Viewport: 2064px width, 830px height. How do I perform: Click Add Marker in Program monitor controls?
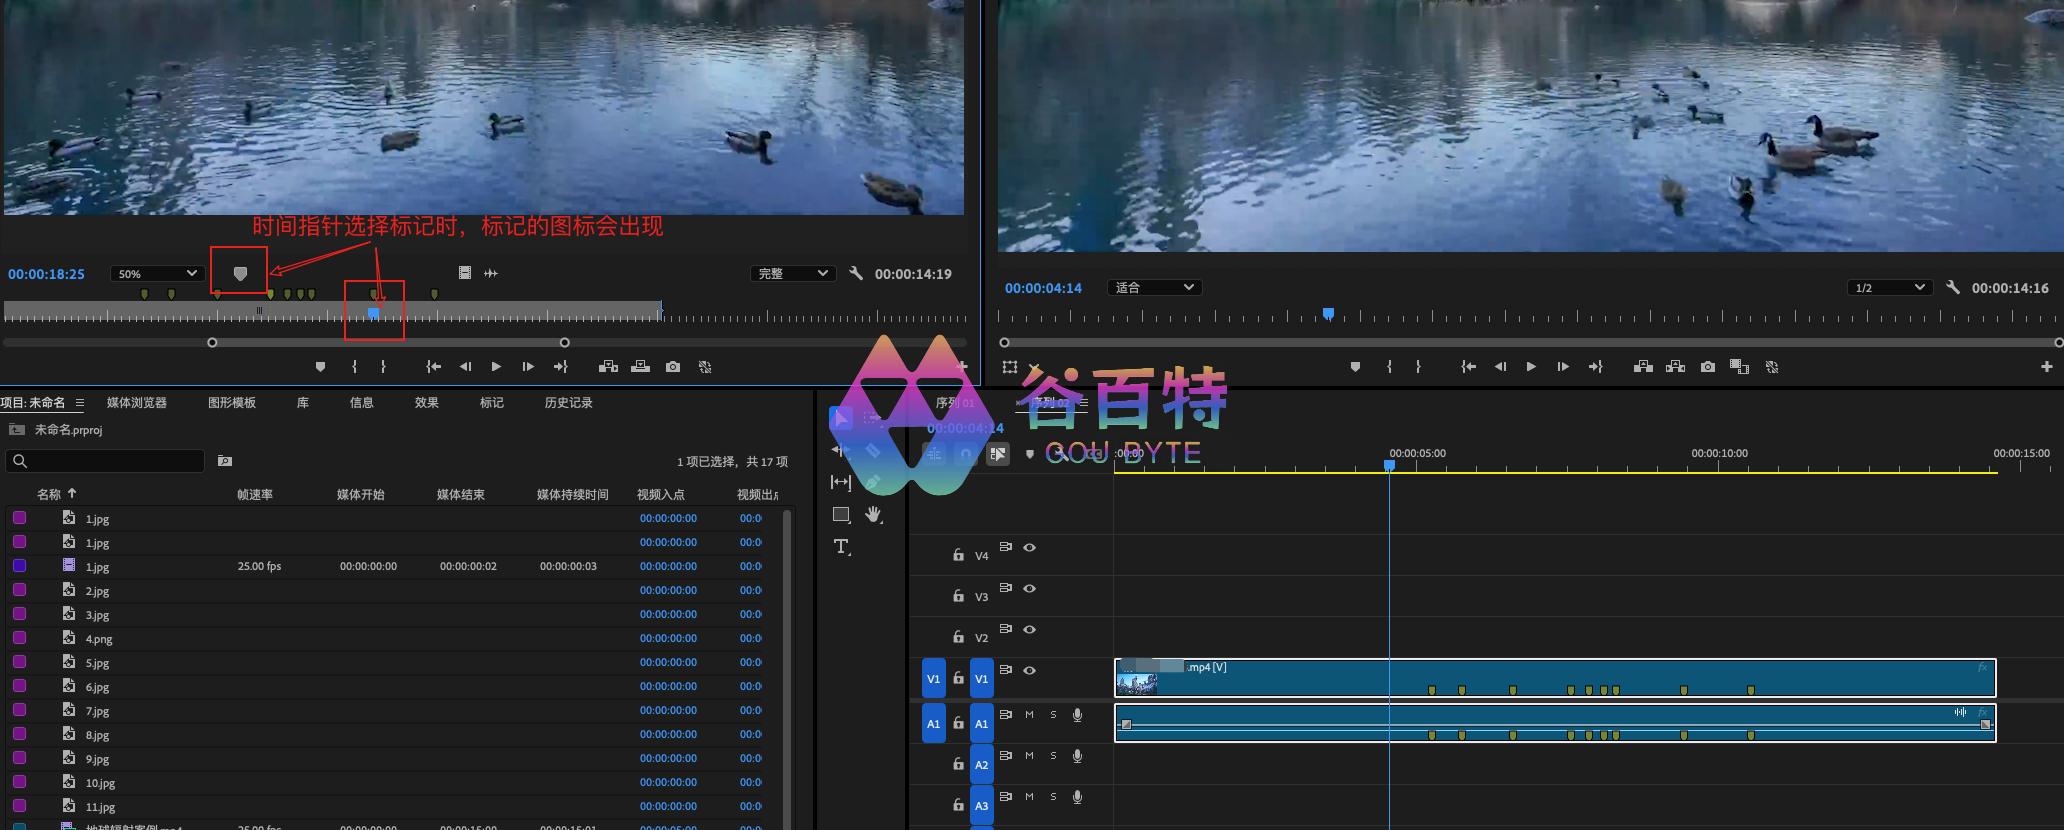[x=1355, y=367]
